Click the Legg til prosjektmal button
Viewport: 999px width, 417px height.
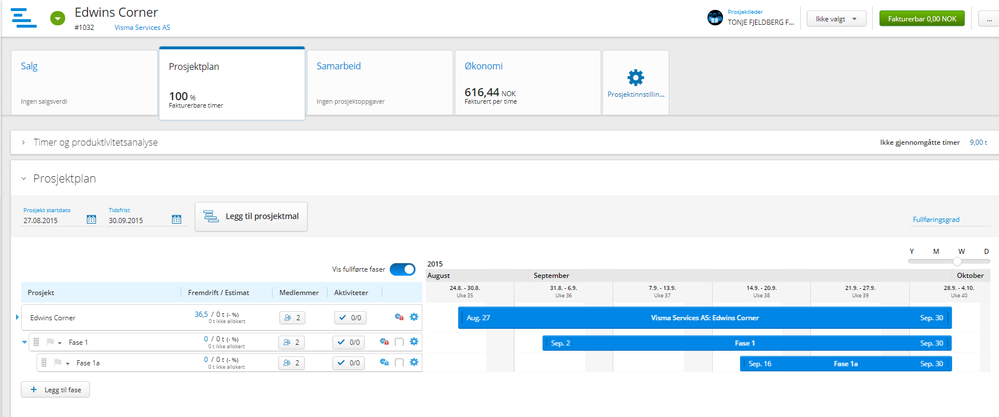click(251, 217)
